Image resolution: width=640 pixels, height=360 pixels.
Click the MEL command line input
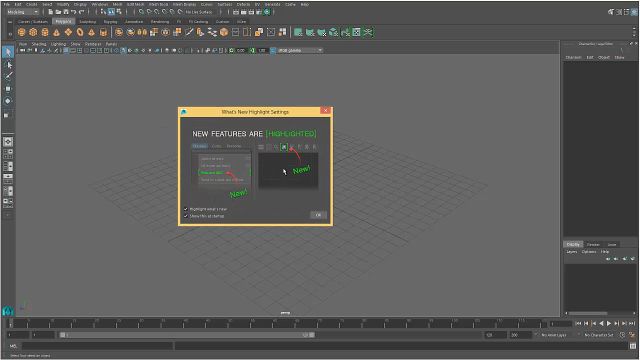click(x=97, y=346)
